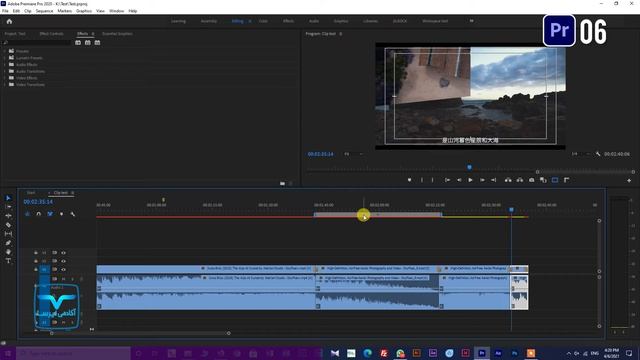Viewport: 640px width, 360px height.
Task: Open the Sequence menu
Action: (44, 11)
